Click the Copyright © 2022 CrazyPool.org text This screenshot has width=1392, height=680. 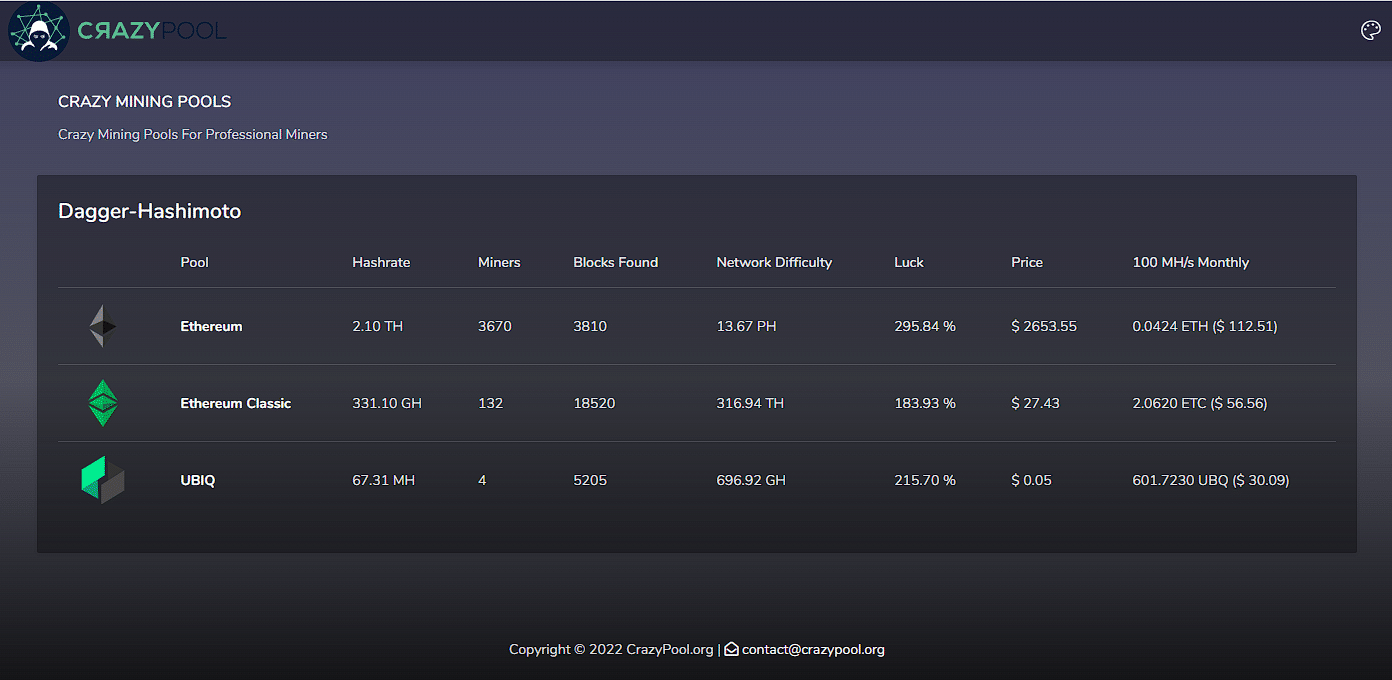coord(611,649)
